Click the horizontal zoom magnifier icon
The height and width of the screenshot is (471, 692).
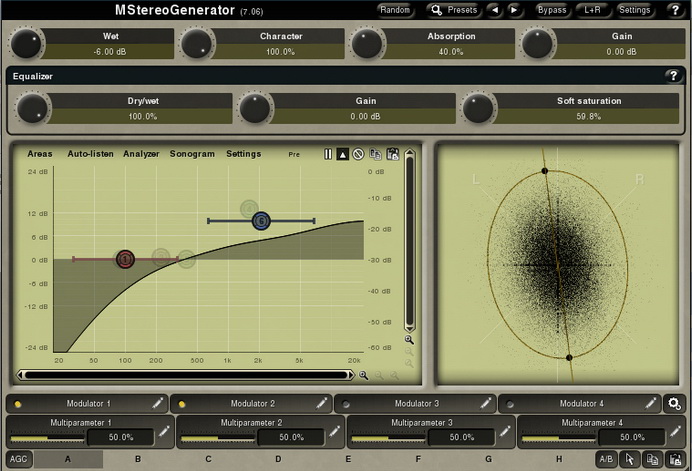tap(363, 375)
